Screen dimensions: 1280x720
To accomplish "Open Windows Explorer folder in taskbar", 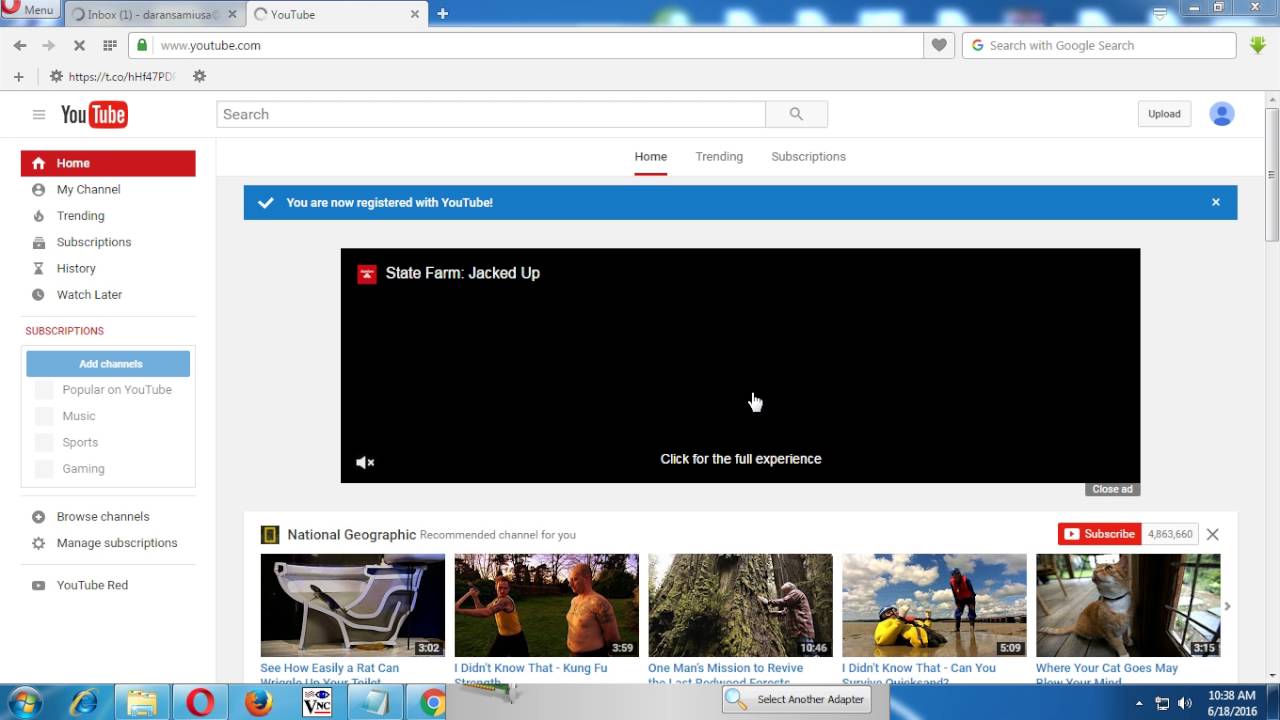I will click(x=141, y=702).
